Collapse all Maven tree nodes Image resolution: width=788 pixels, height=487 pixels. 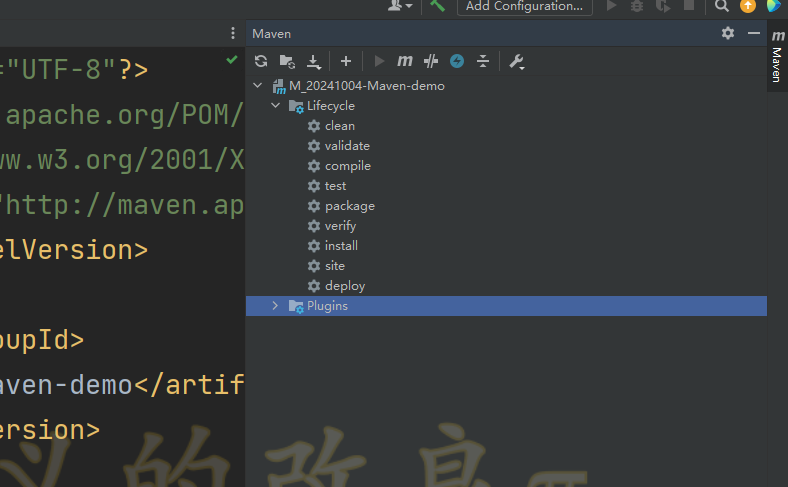483,61
